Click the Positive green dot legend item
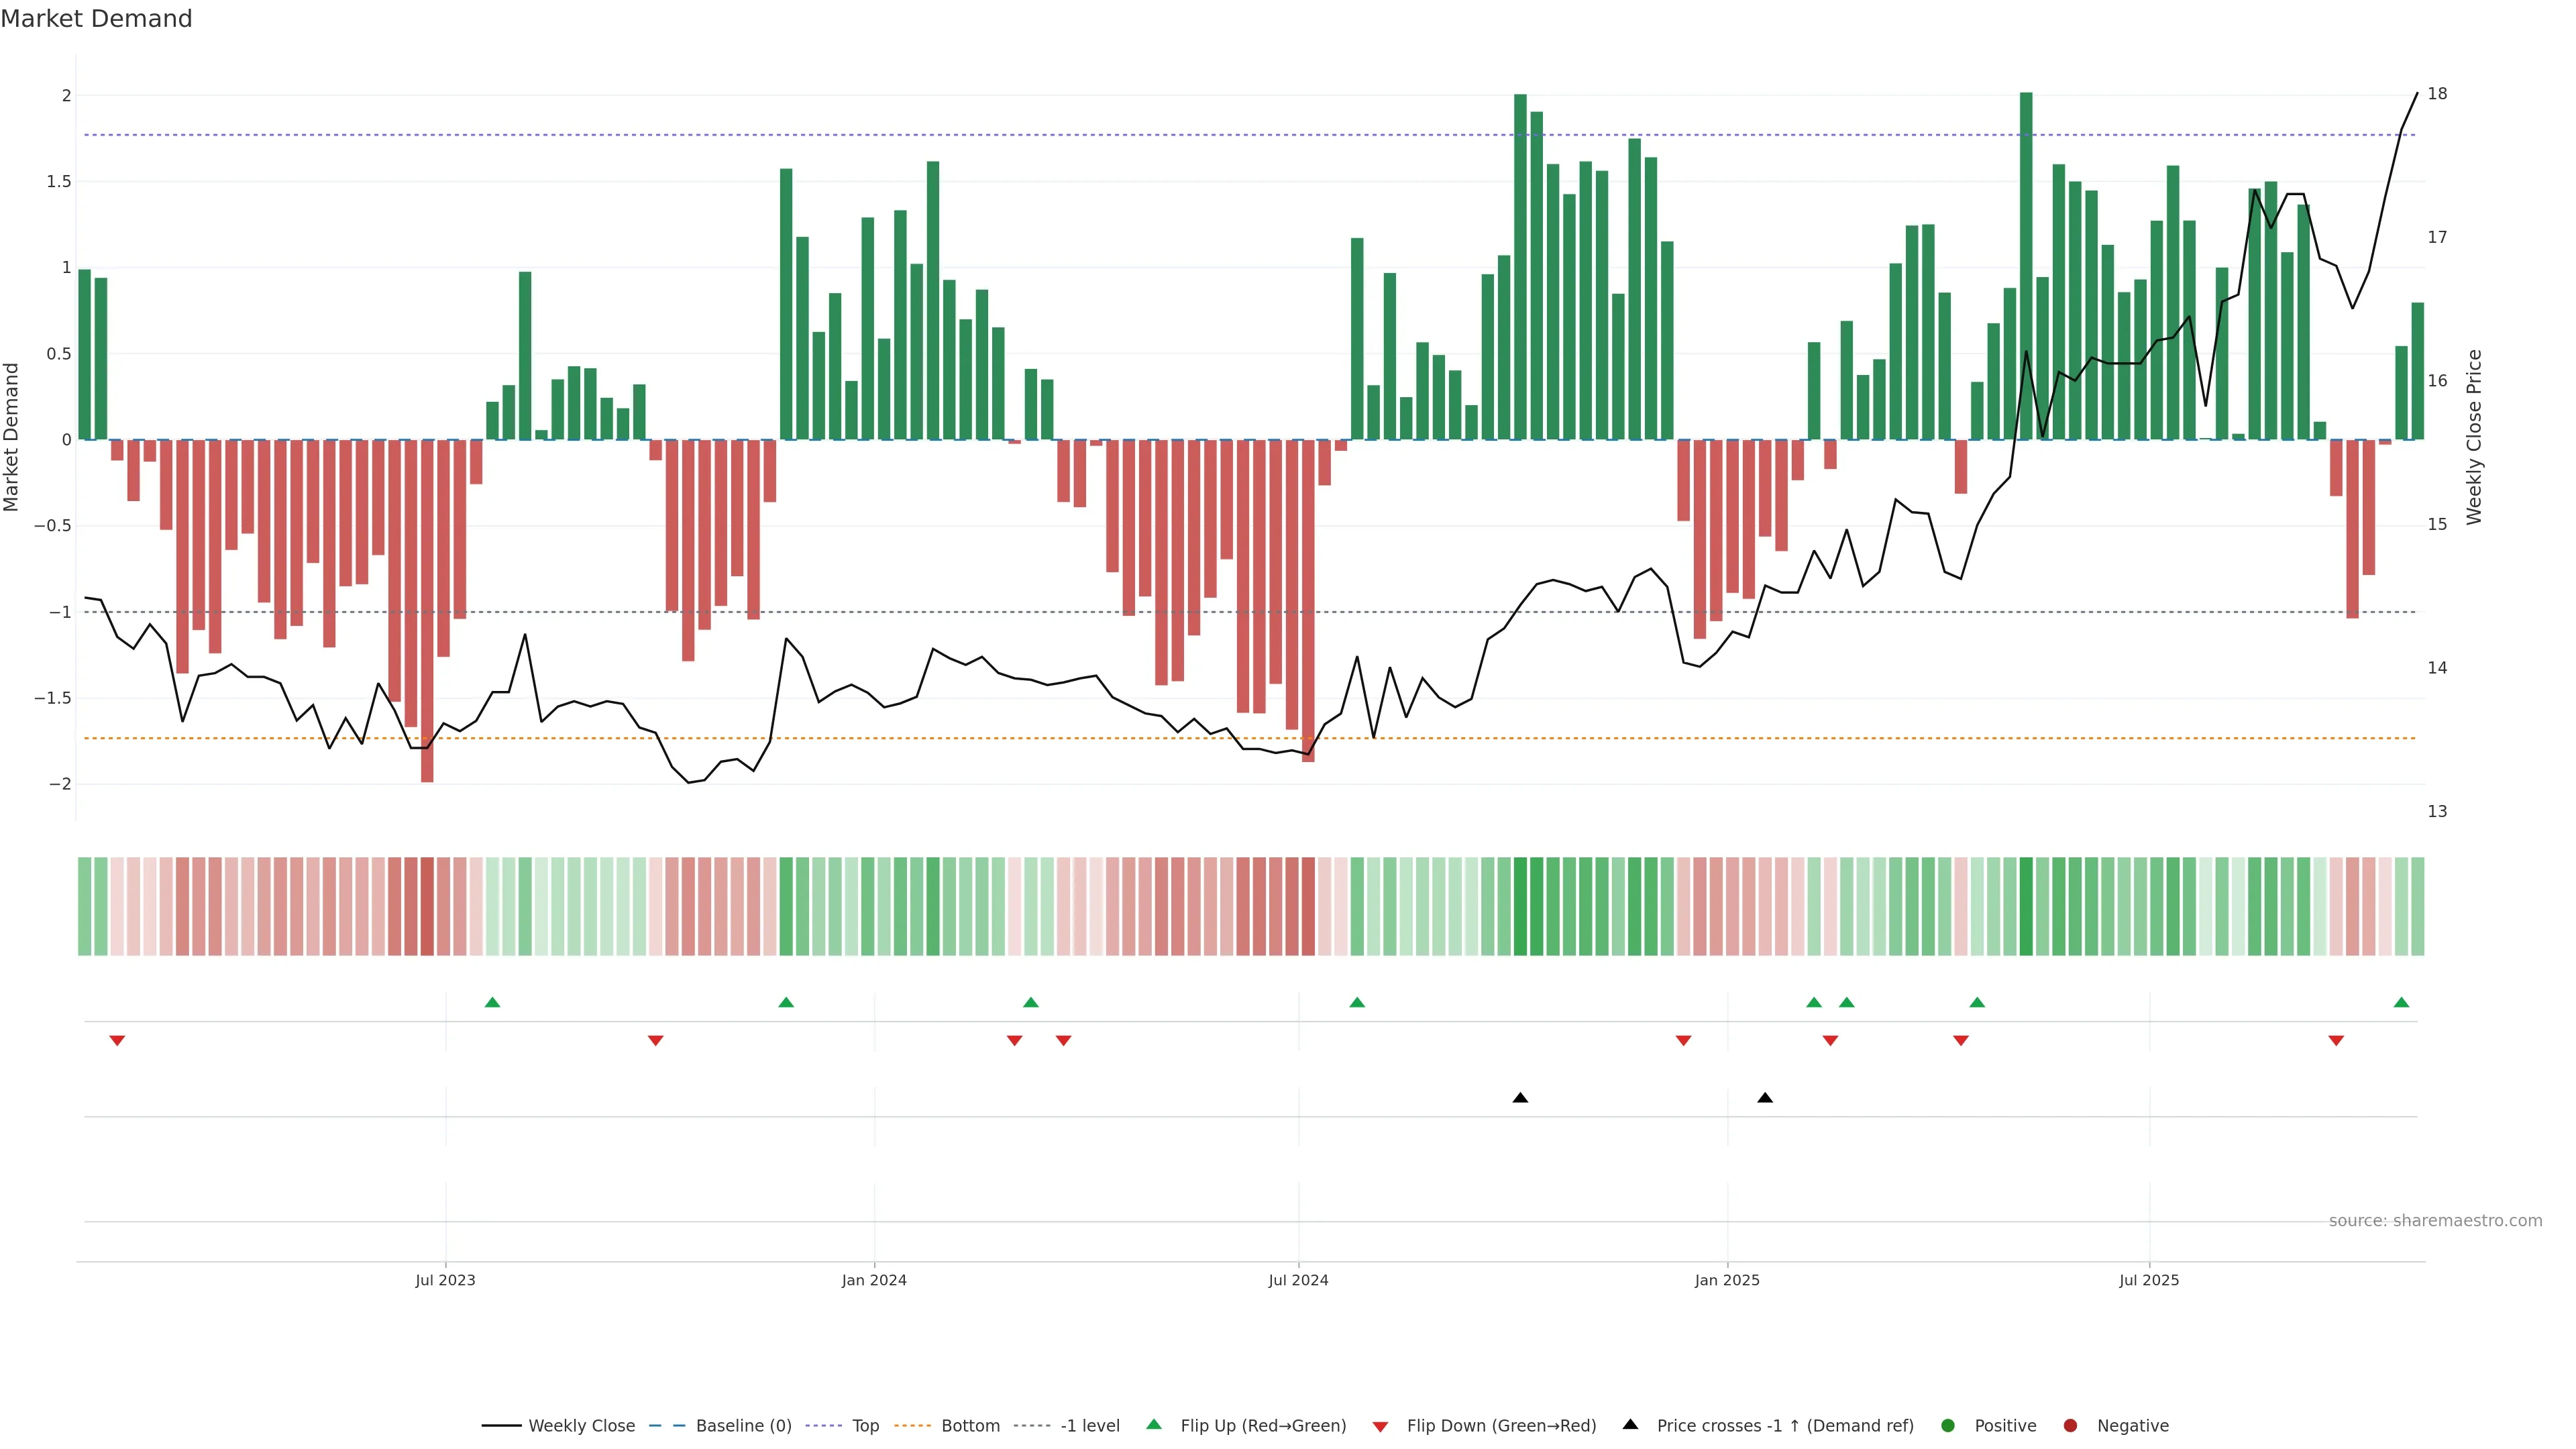The height and width of the screenshot is (1449, 2576). (x=1947, y=1426)
